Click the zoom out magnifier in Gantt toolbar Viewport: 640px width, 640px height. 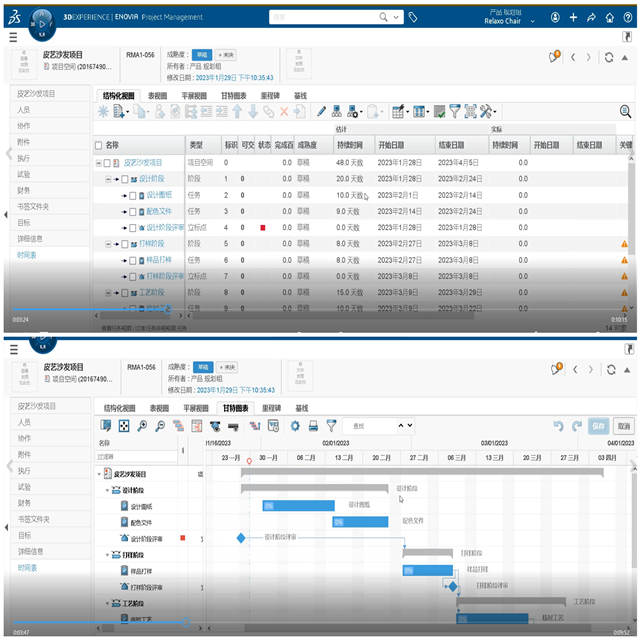[160, 426]
